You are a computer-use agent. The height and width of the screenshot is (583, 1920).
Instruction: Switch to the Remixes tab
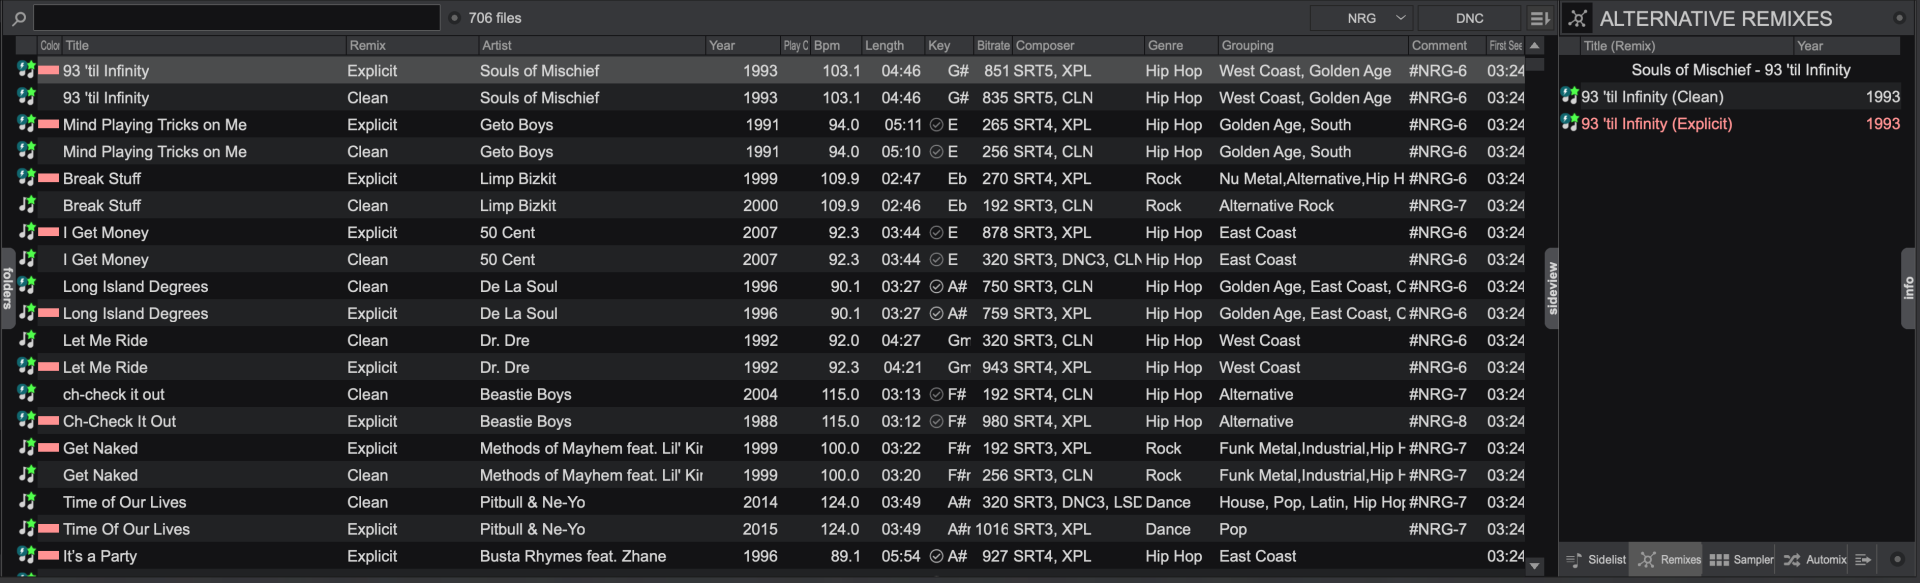tap(1668, 559)
